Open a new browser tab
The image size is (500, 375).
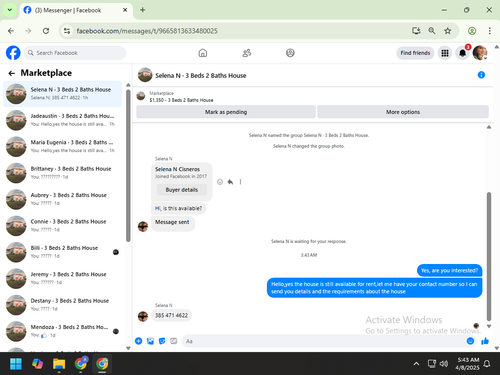pyautogui.click(x=143, y=10)
